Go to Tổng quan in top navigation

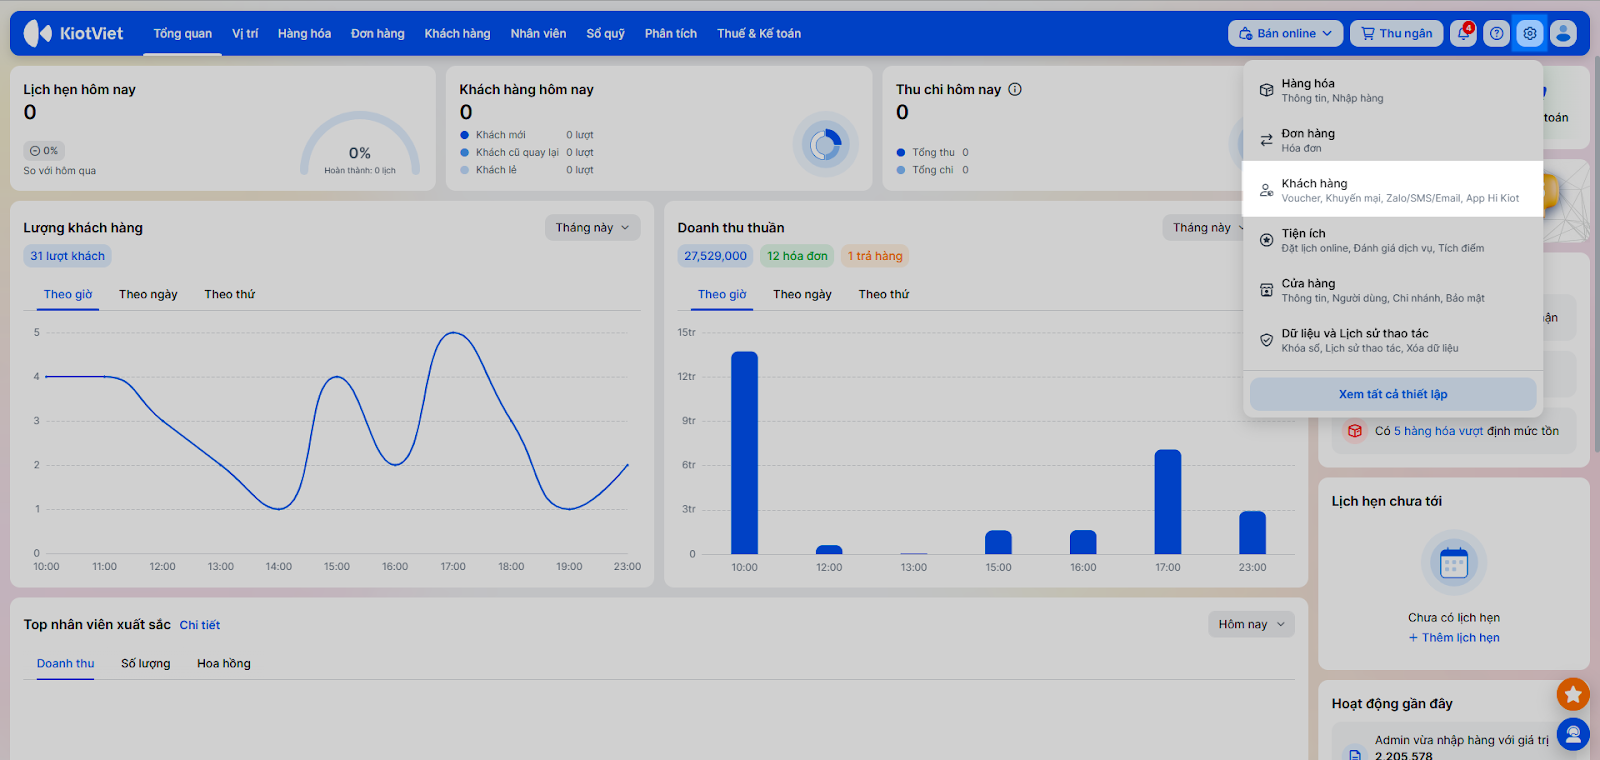183,33
